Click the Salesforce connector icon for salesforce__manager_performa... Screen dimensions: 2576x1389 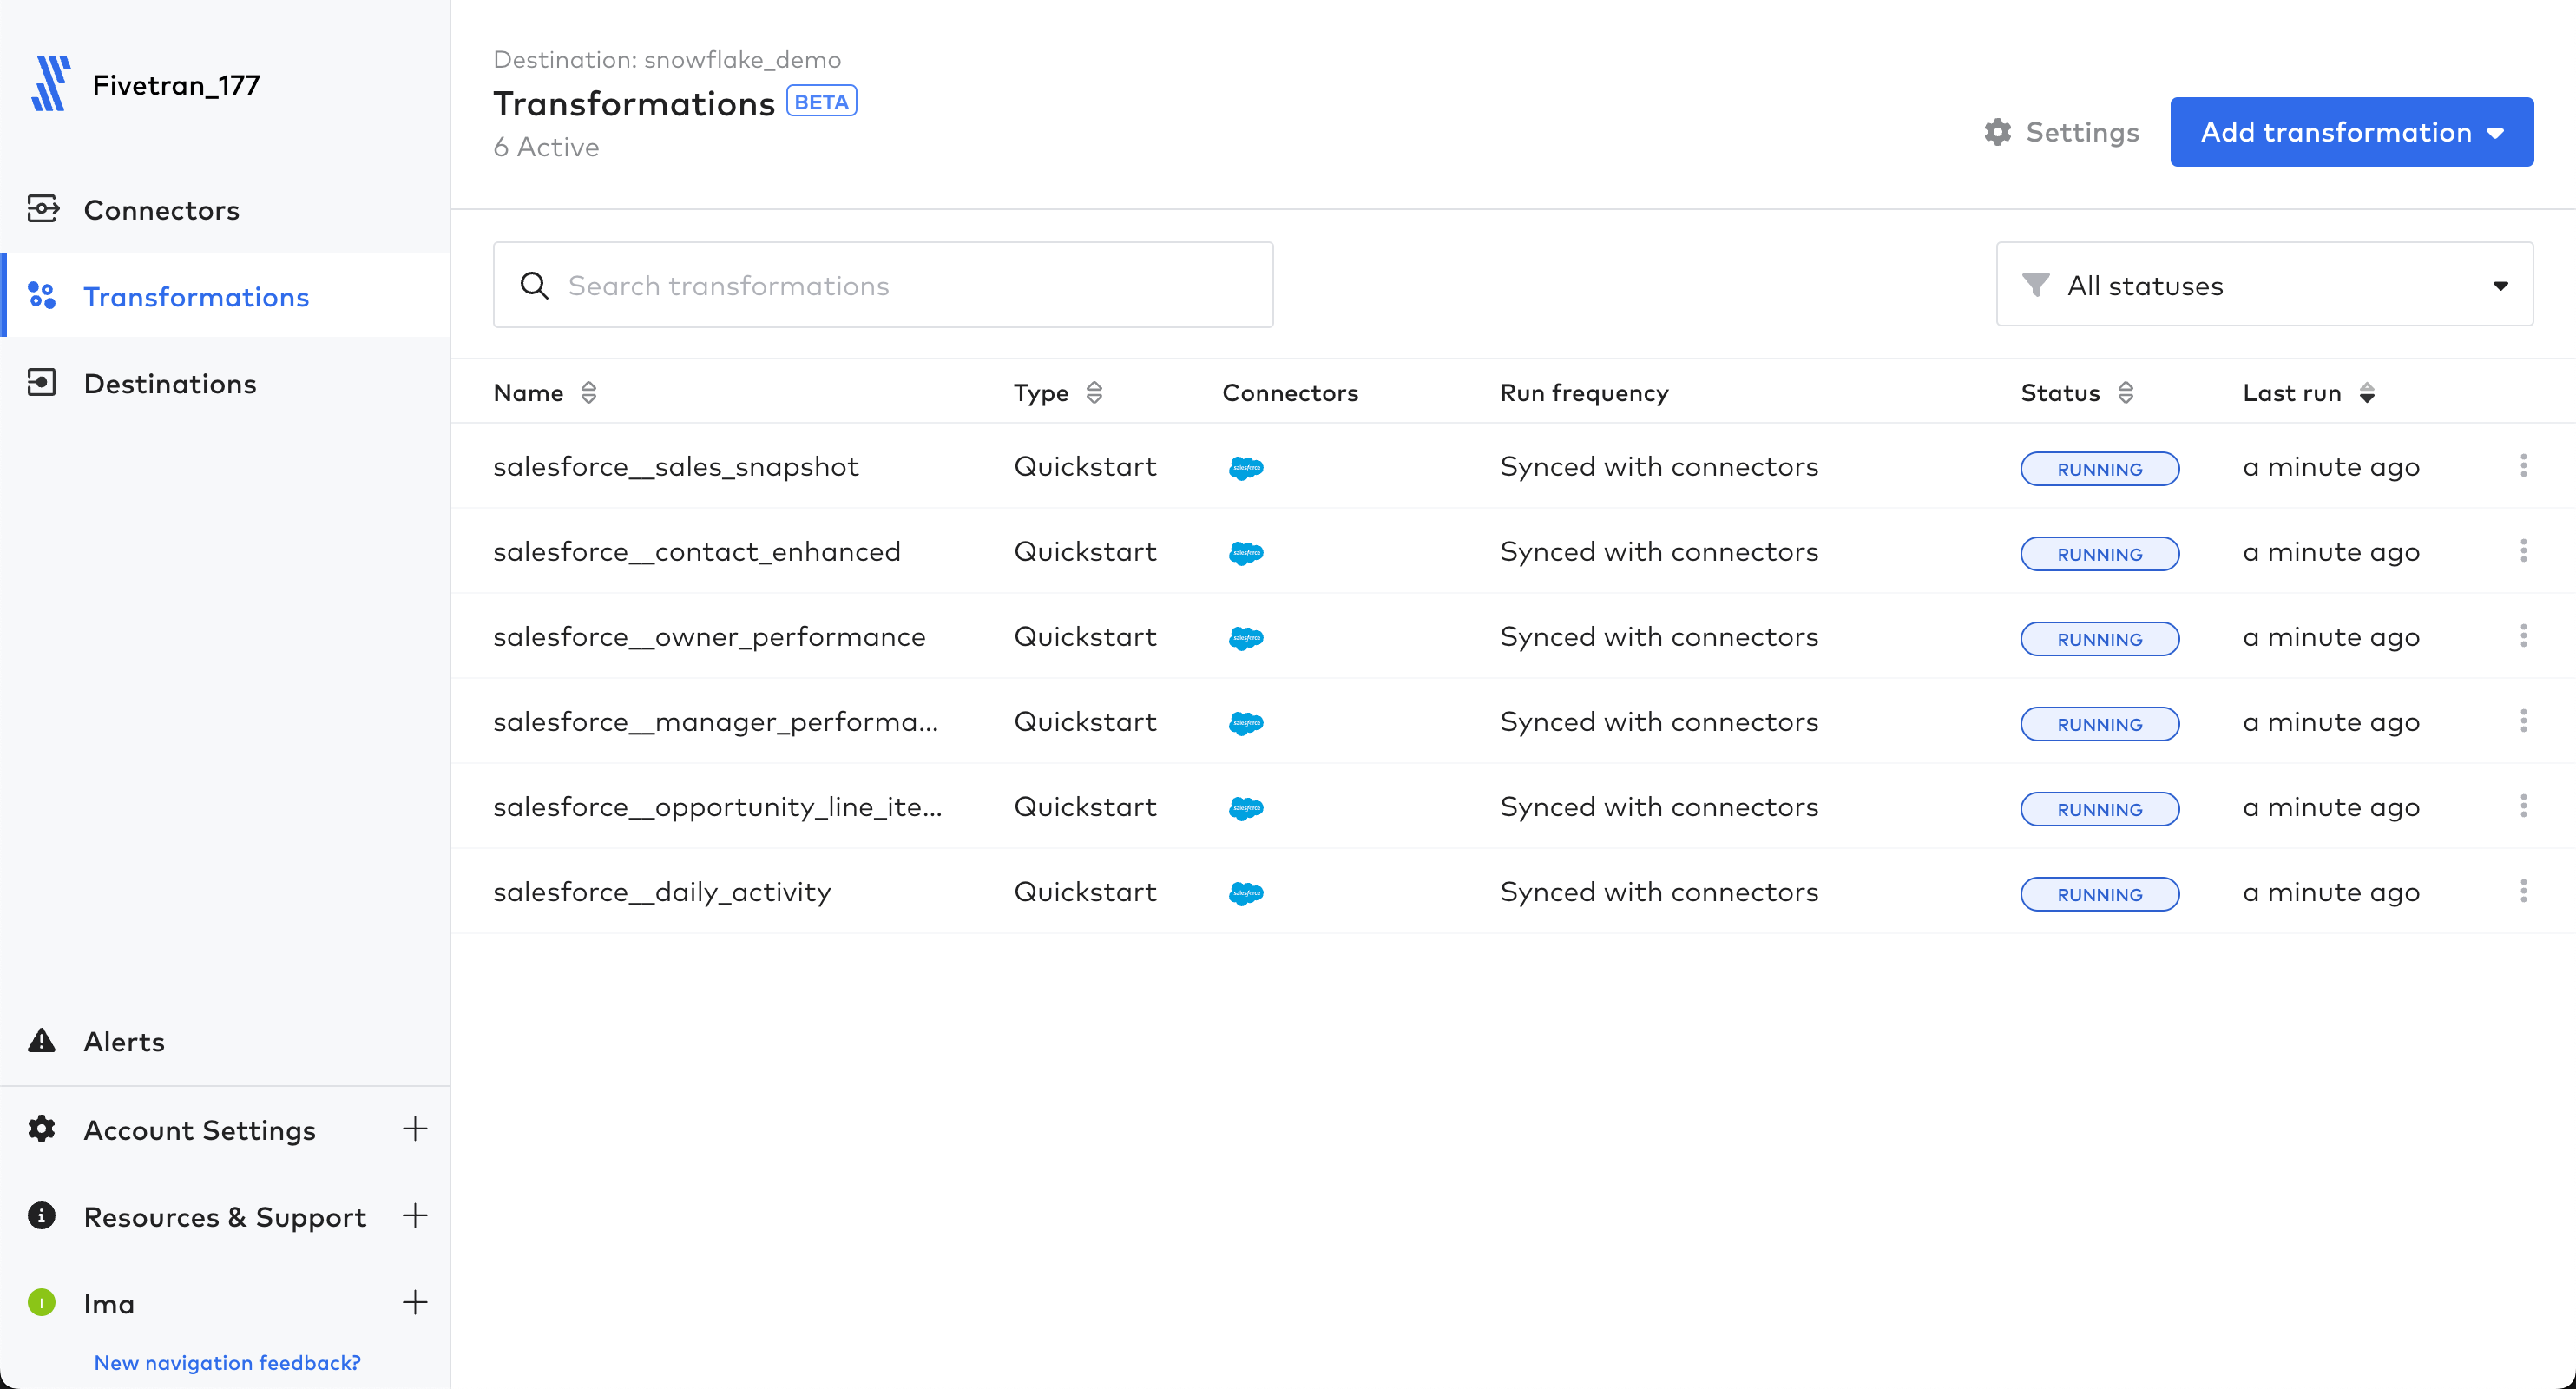1246,721
